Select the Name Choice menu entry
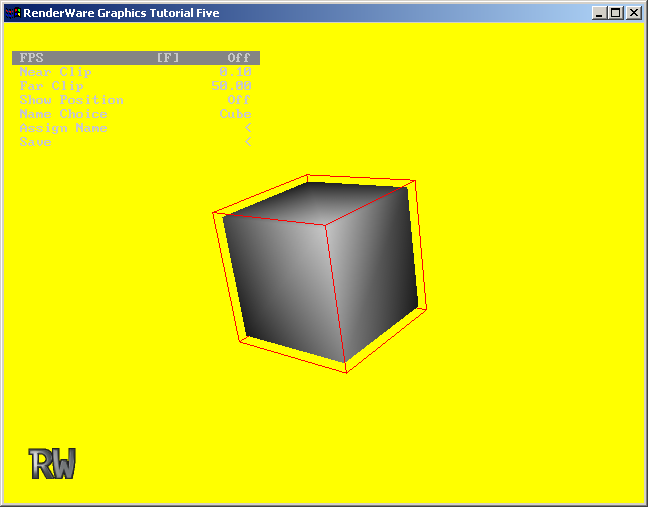This screenshot has height=507, width=648. pos(136,114)
